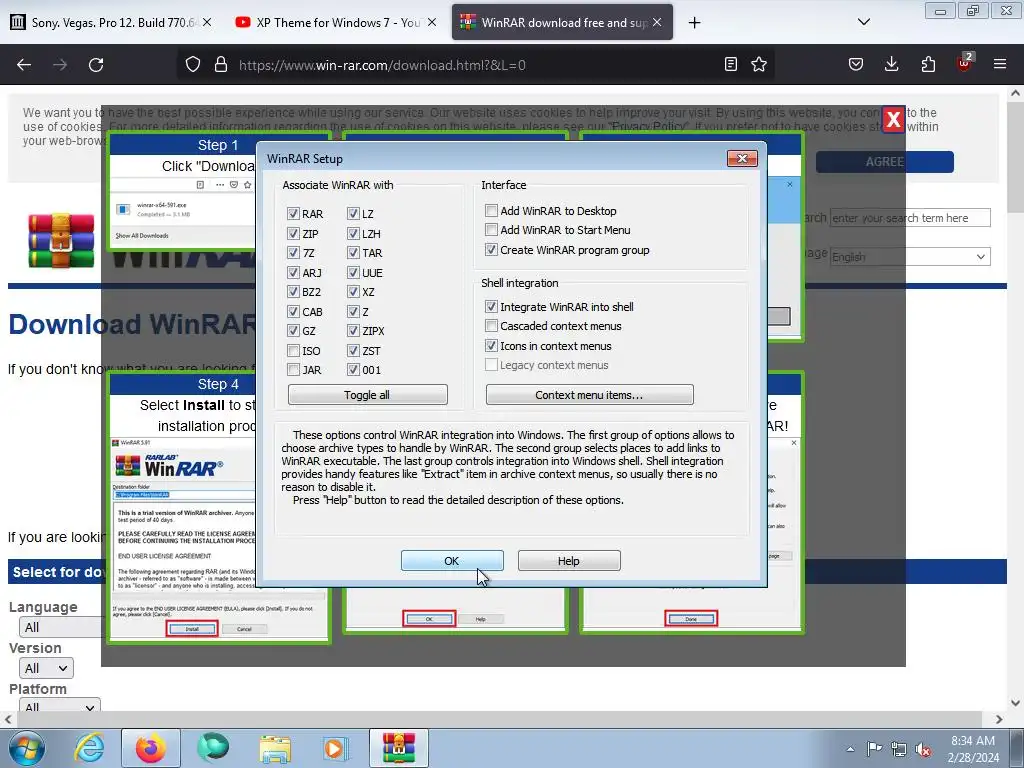Enable the JAR association checkbox
The width and height of the screenshot is (1024, 768).
click(x=293, y=370)
